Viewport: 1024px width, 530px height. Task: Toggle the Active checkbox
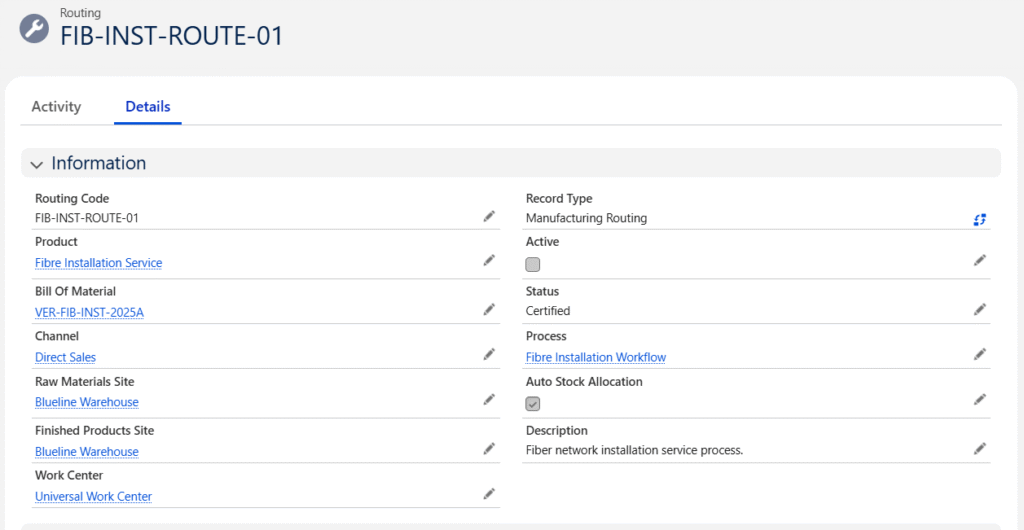(x=533, y=265)
